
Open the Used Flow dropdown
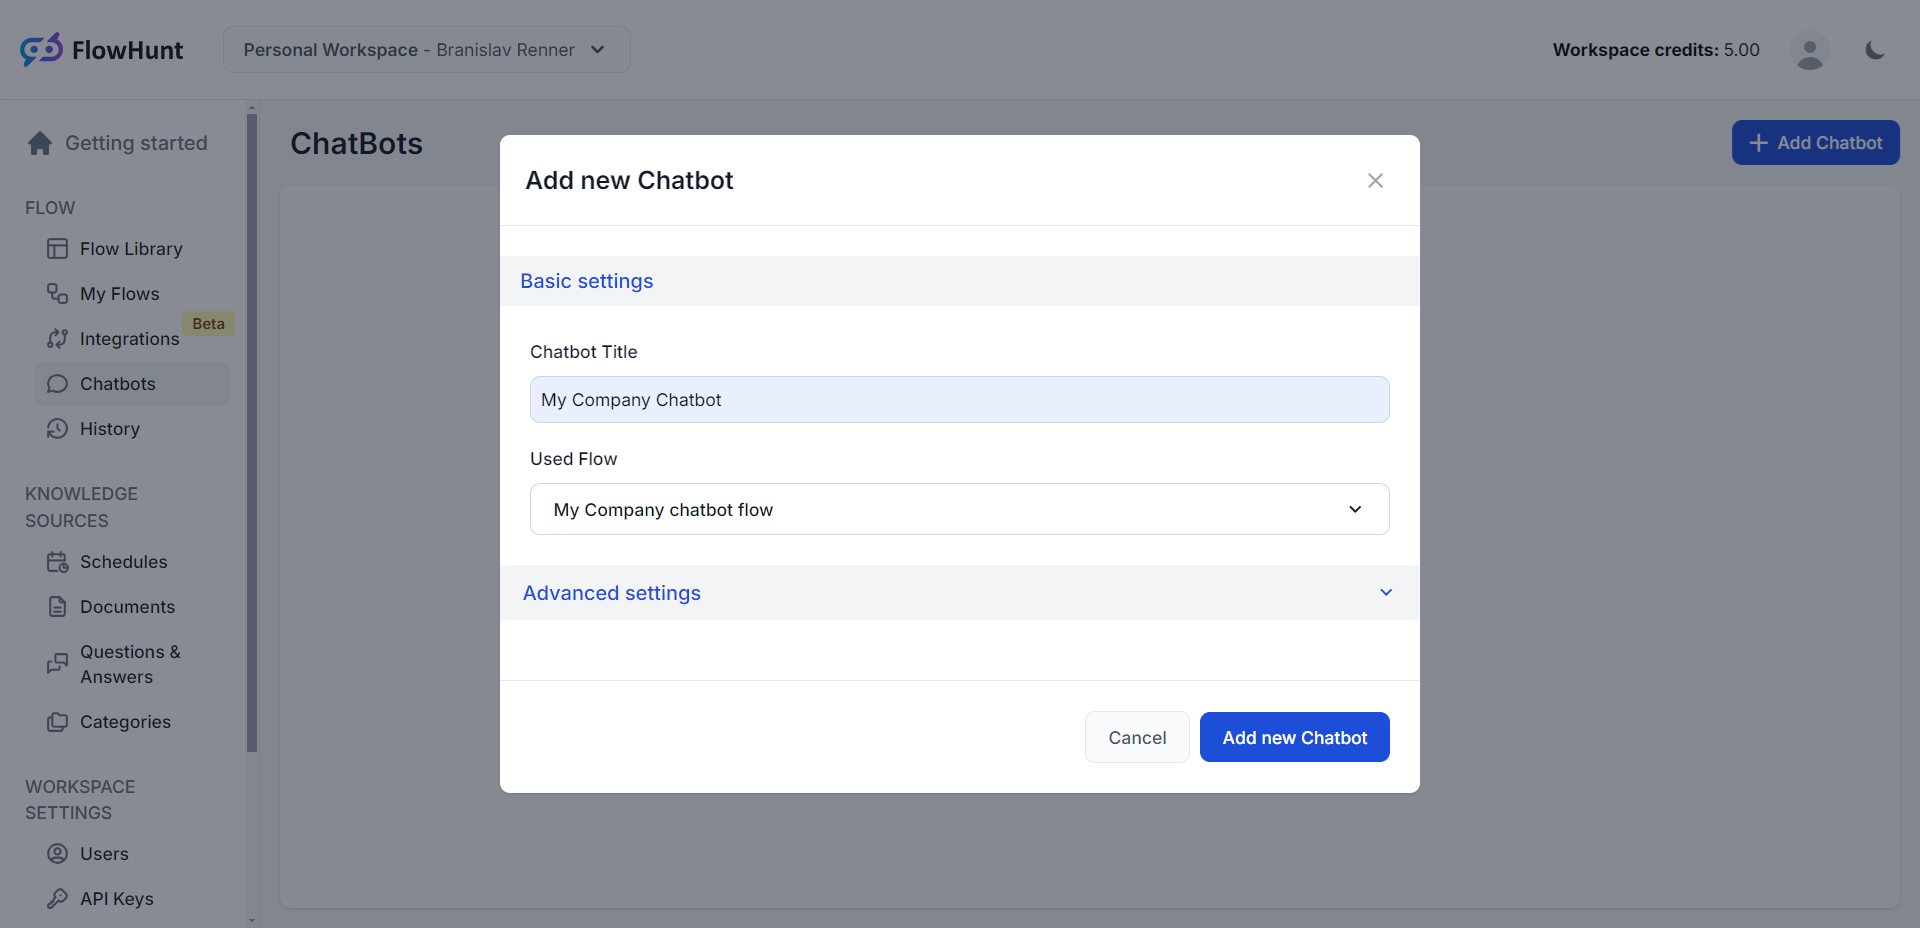[x=959, y=510]
